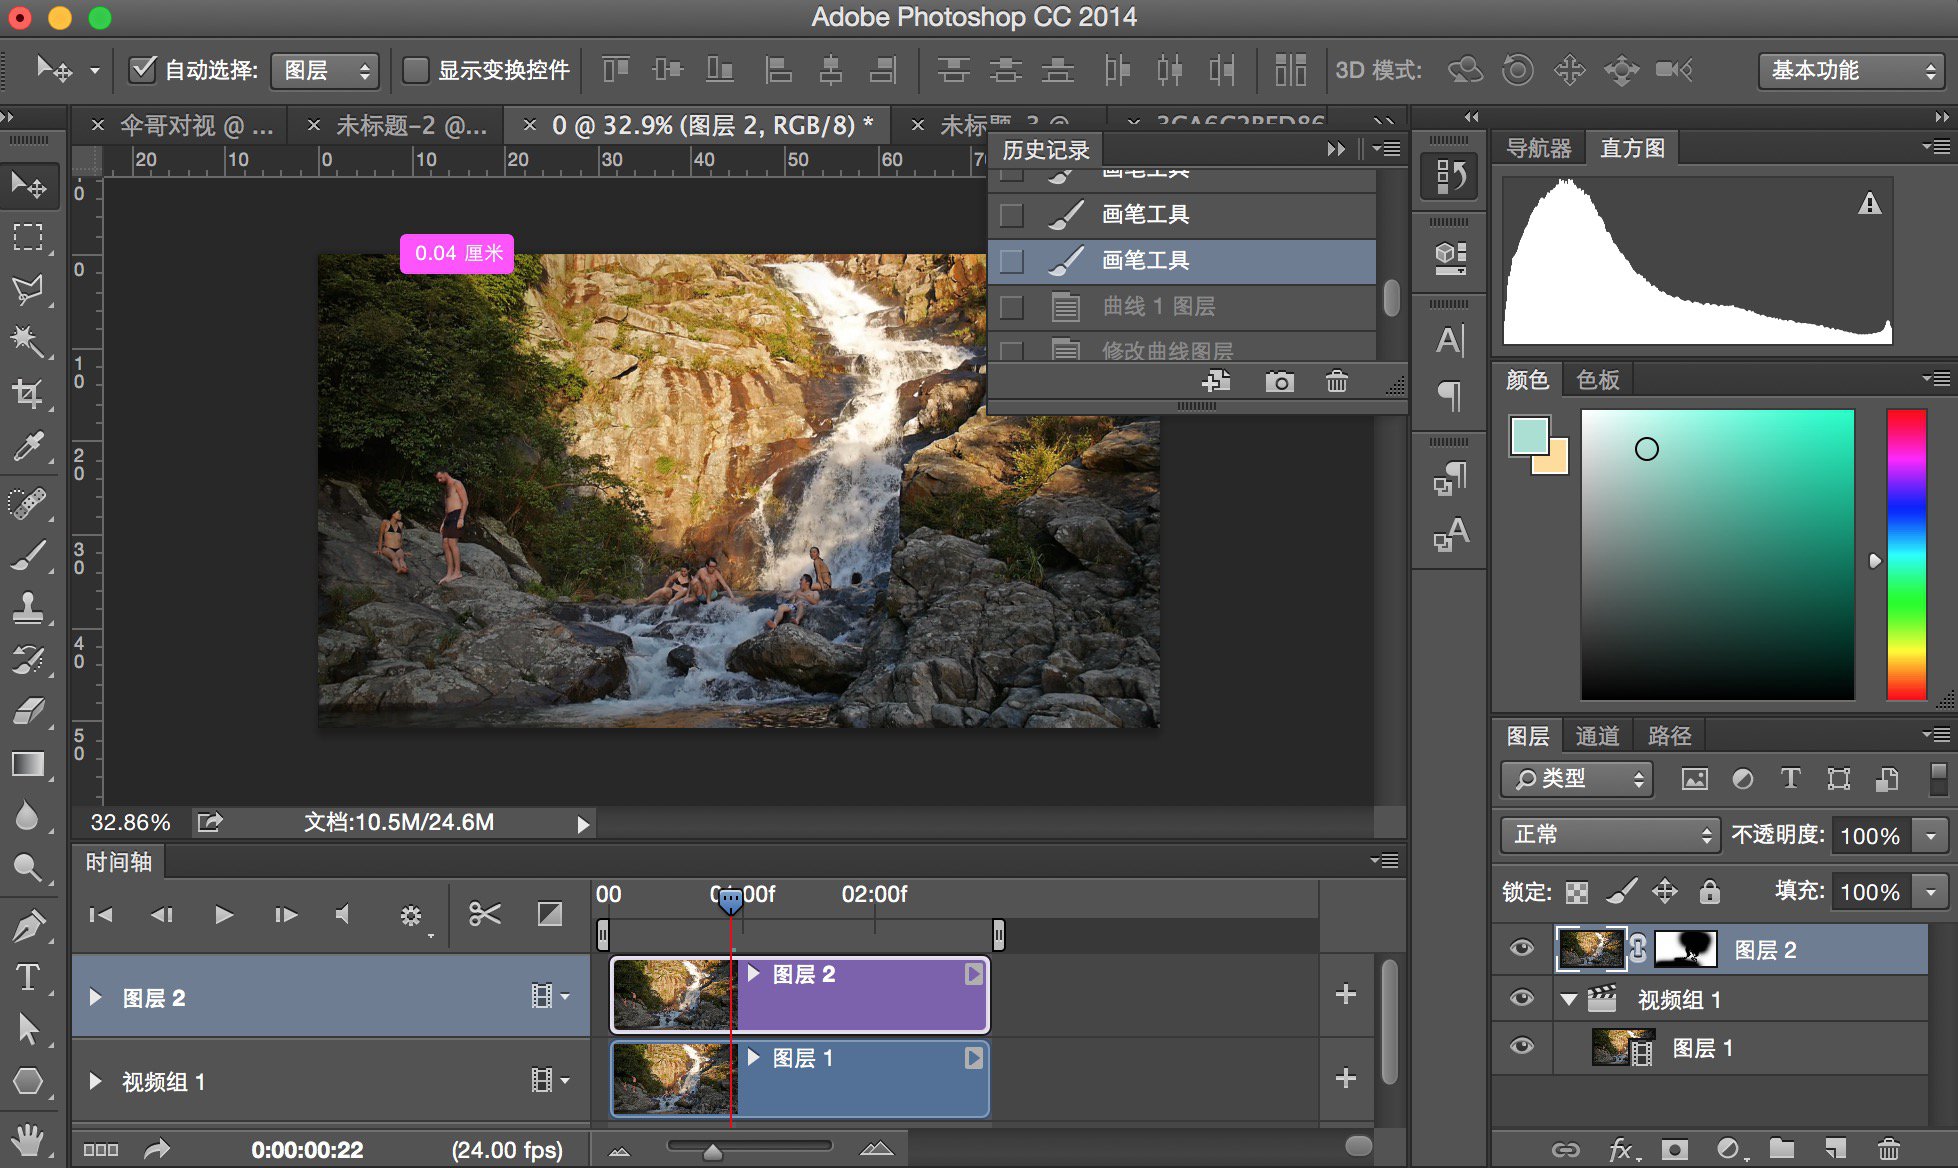Select the Zoom tool
Screen dimensions: 1958x1168
(x=28, y=868)
